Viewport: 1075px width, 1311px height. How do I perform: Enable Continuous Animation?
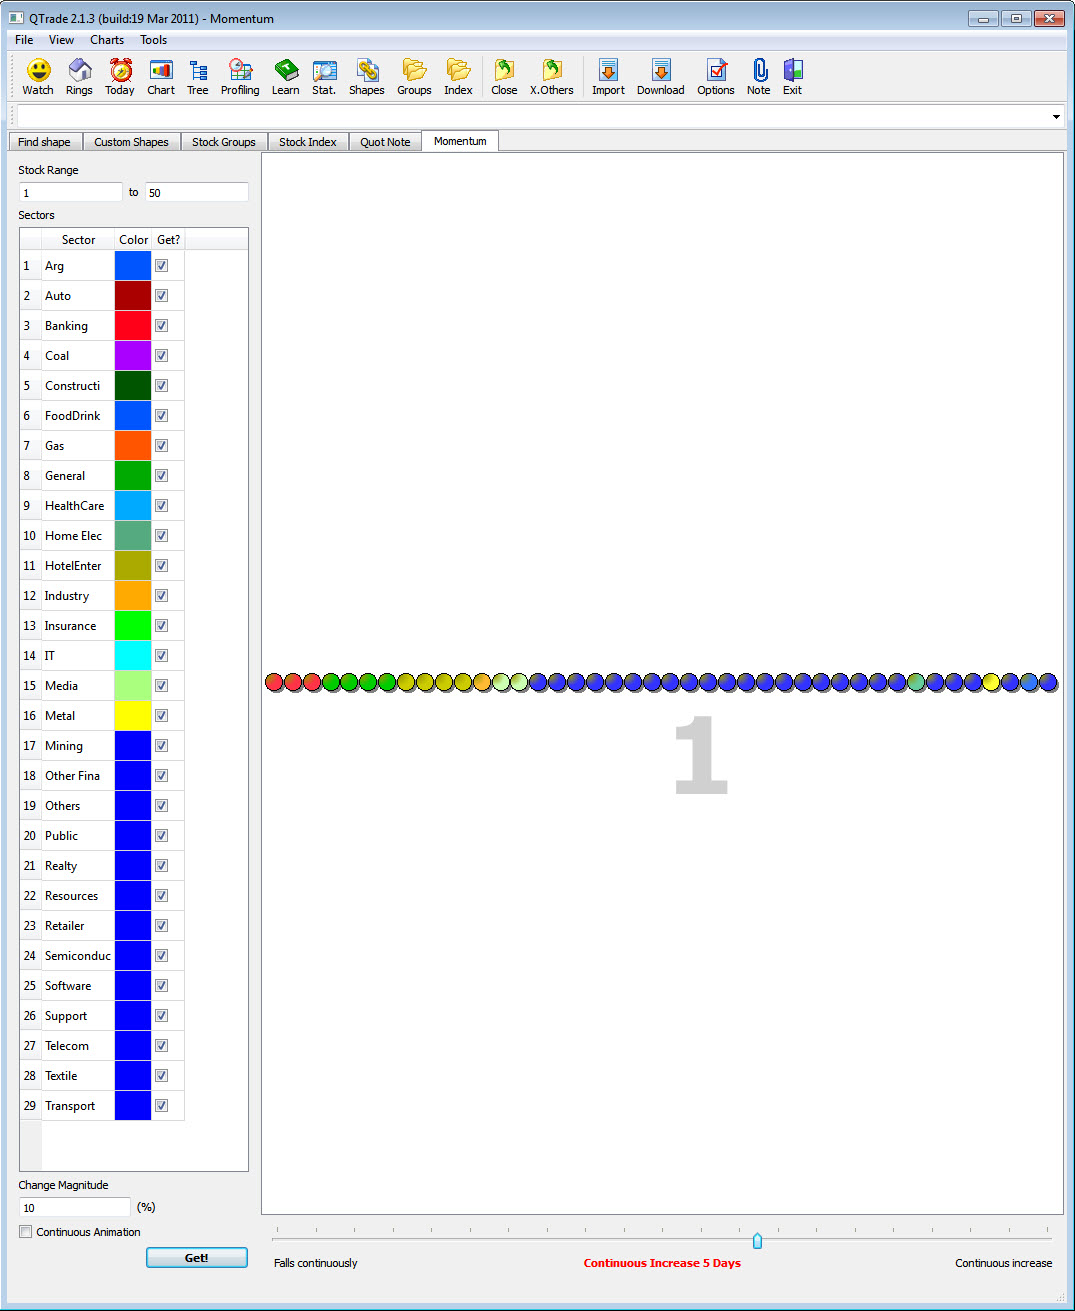(25, 1231)
